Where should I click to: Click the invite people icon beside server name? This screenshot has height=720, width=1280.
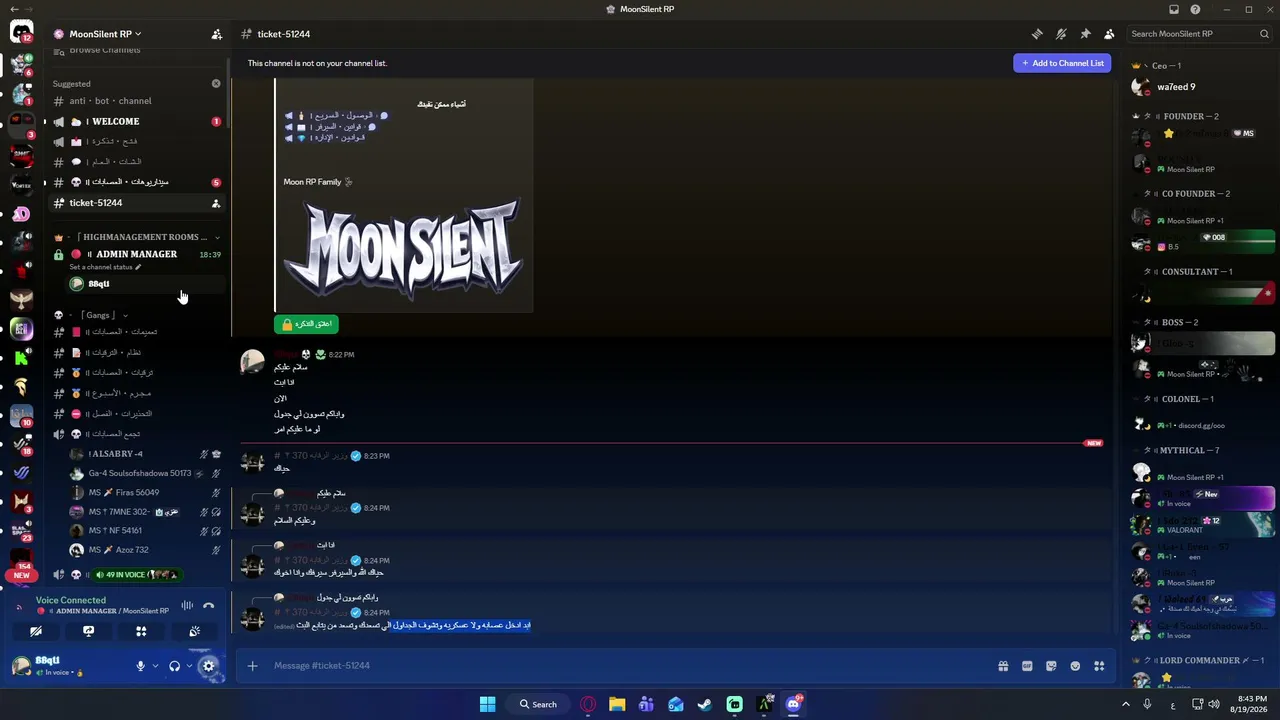[x=216, y=34]
